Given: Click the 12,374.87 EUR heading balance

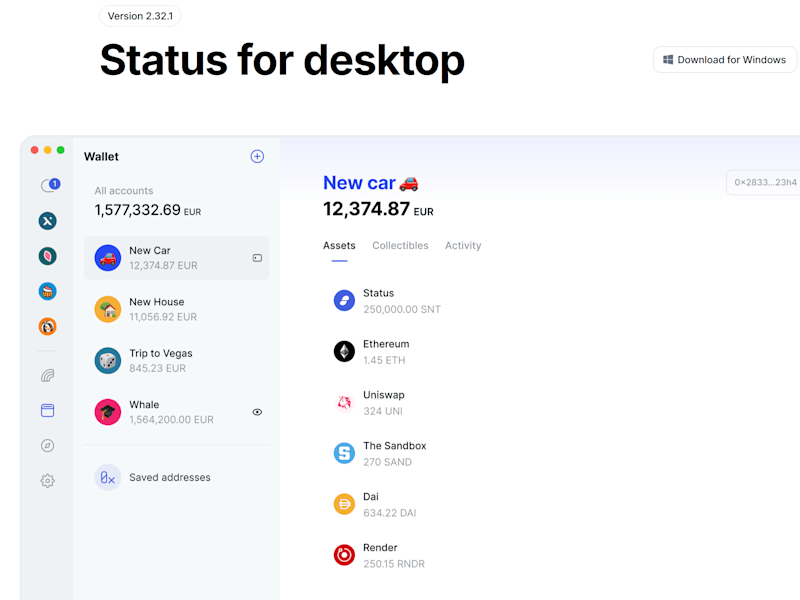Looking at the screenshot, I should pyautogui.click(x=378, y=209).
